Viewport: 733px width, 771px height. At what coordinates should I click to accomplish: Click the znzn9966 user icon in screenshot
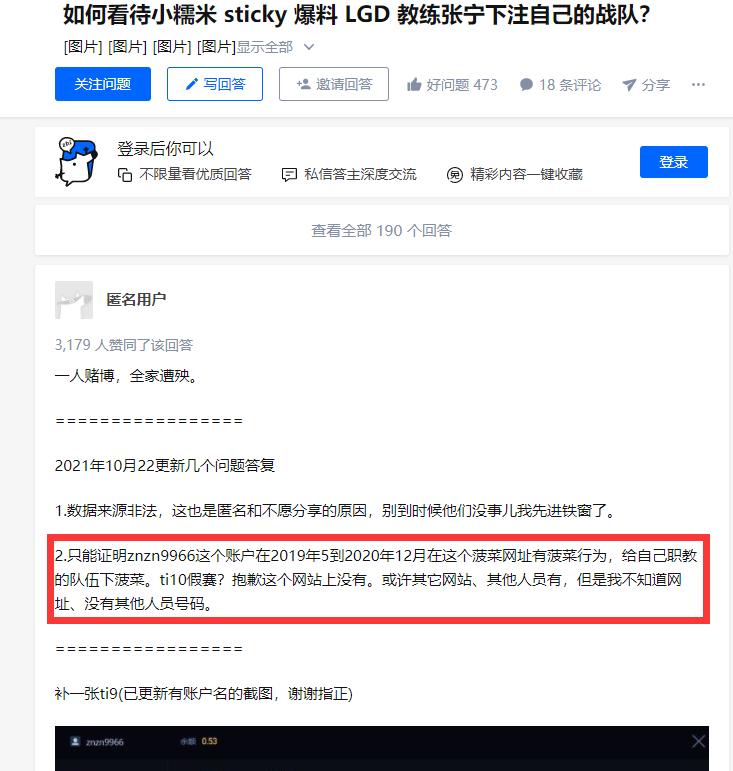coord(75,741)
